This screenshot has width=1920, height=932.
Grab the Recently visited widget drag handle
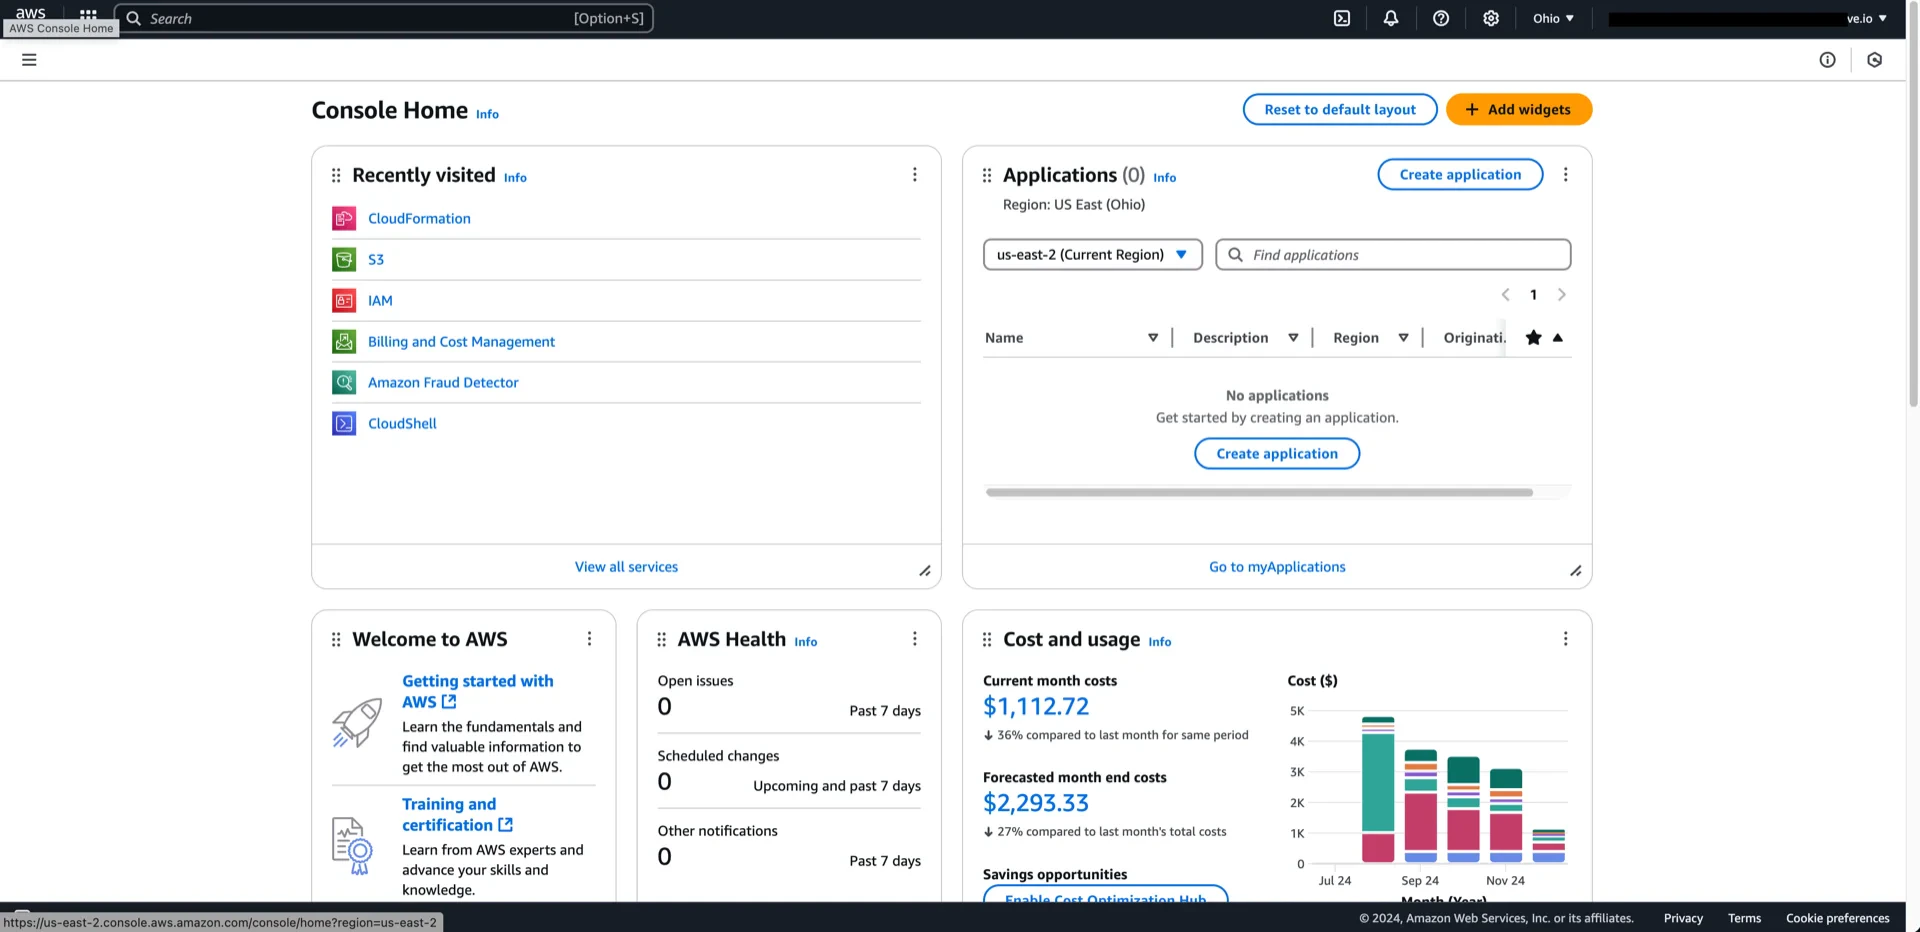[336, 175]
